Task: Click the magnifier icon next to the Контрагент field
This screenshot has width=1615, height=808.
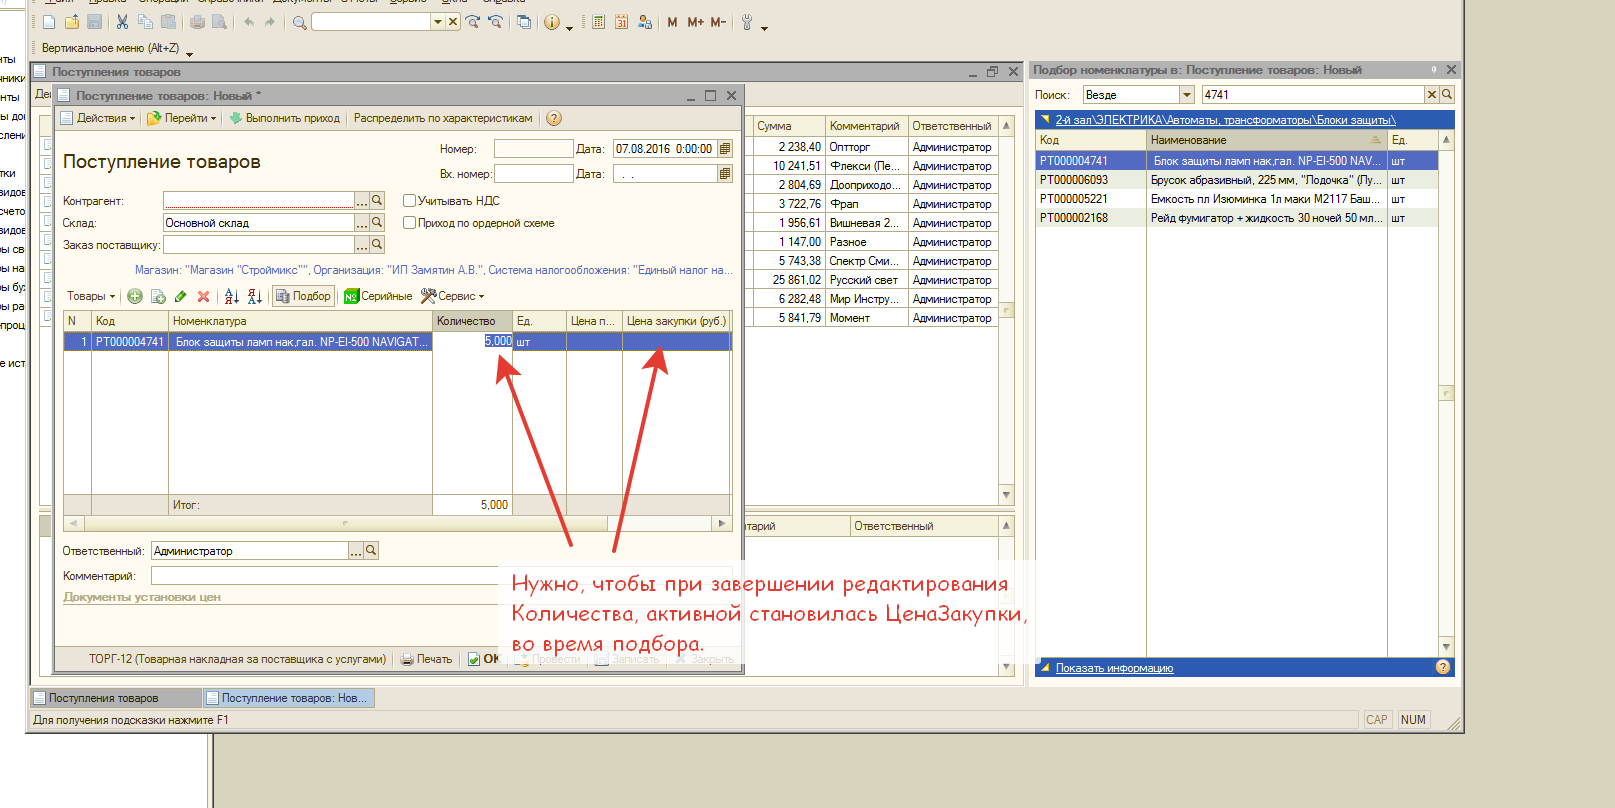Action: tap(377, 200)
